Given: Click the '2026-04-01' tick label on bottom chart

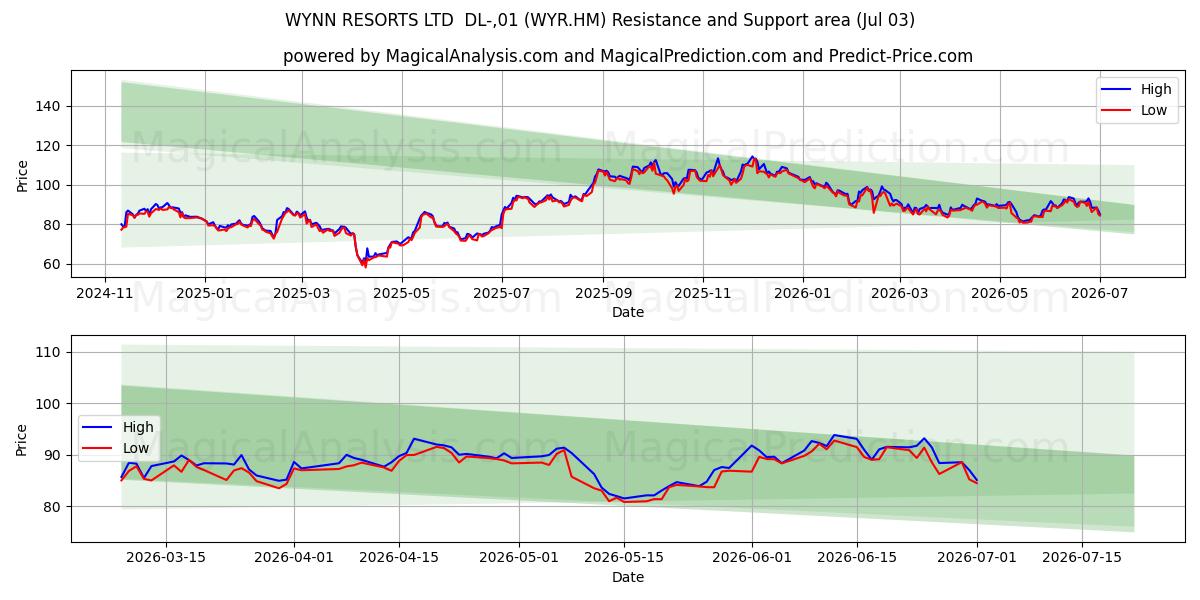Looking at the screenshot, I should (x=294, y=559).
